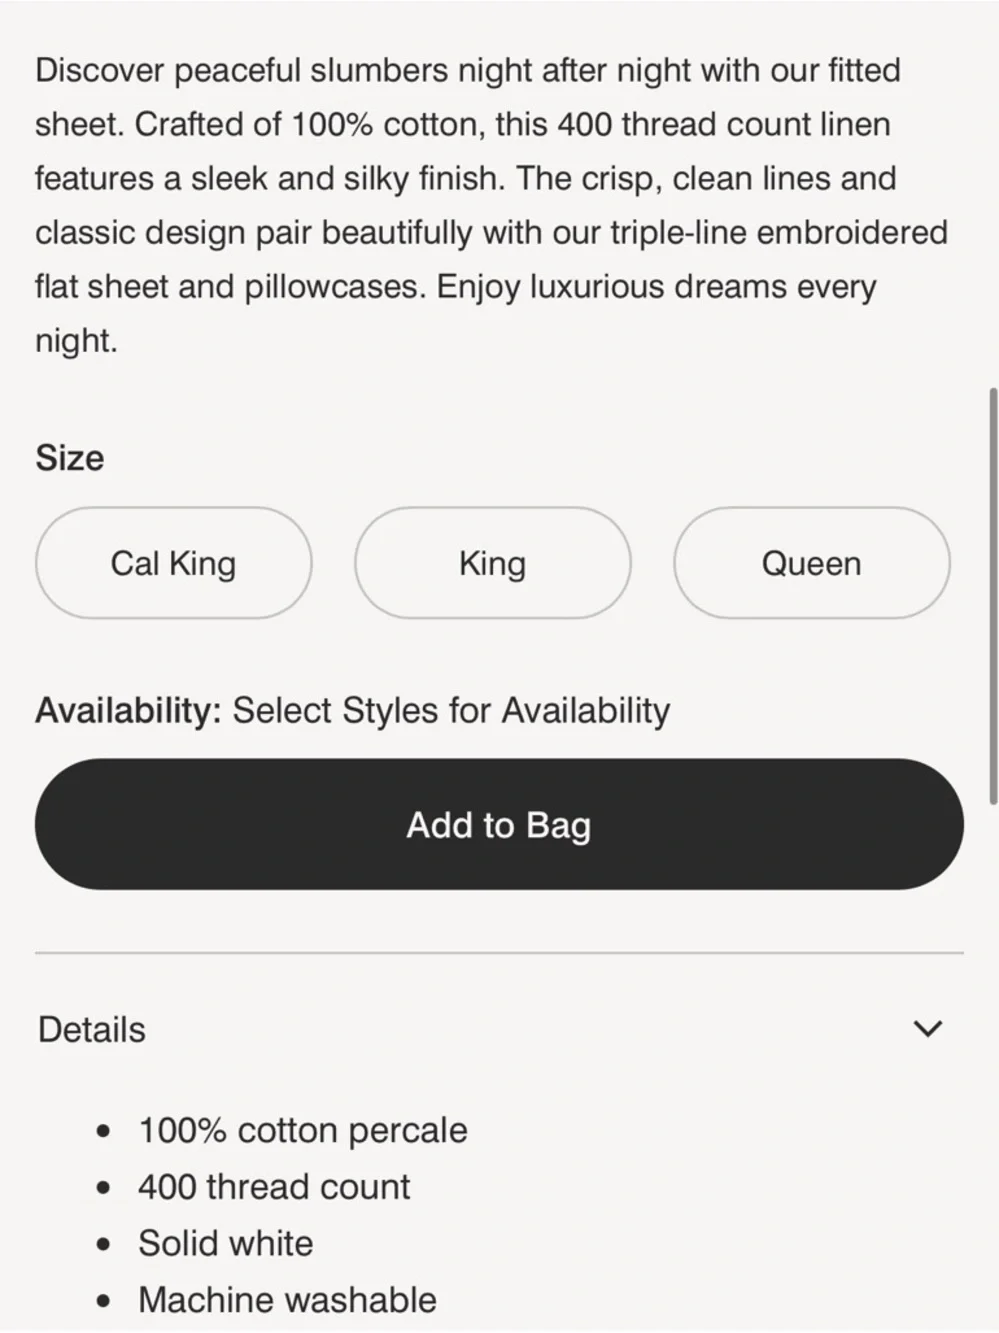Collapse the Details panel using its chevron

[x=928, y=1028]
